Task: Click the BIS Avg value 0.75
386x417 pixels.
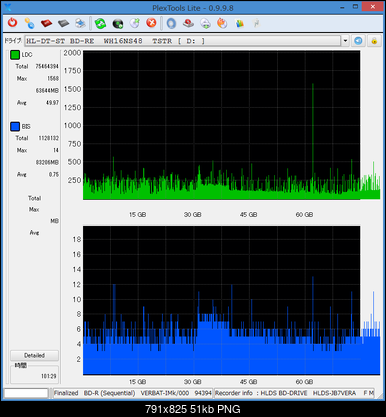Action: pos(54,174)
